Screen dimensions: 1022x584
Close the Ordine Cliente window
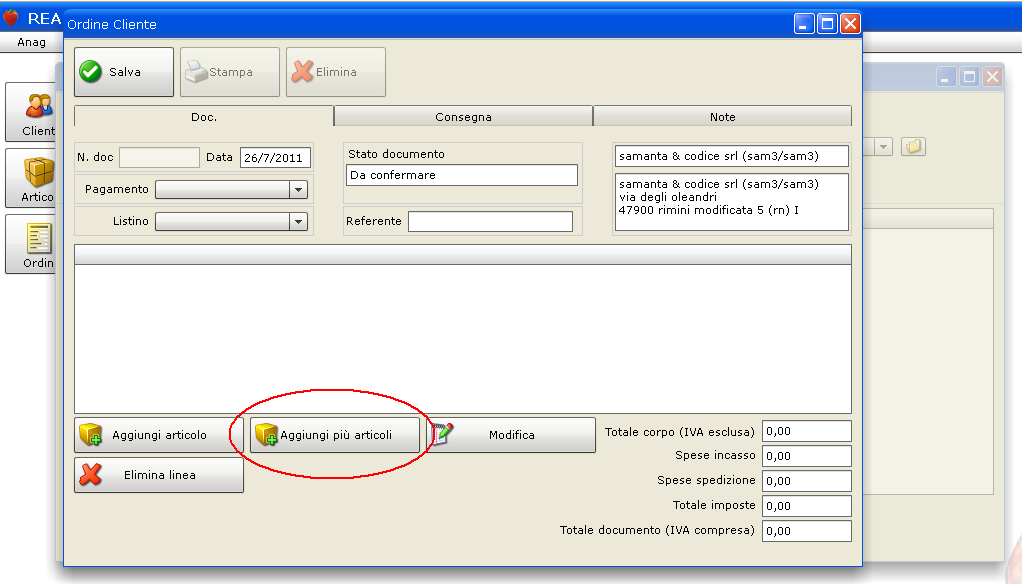coord(850,24)
